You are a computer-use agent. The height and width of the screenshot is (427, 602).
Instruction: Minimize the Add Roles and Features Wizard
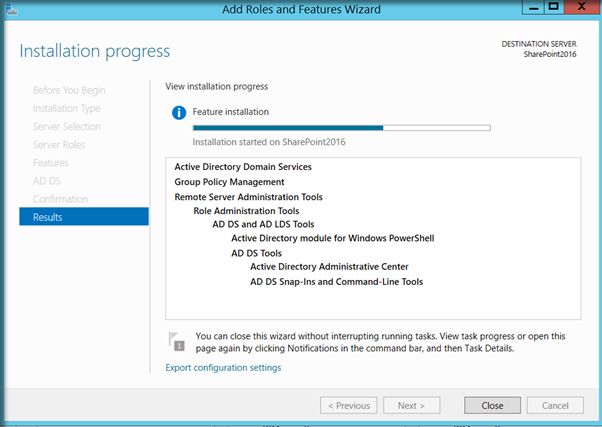click(533, 7)
